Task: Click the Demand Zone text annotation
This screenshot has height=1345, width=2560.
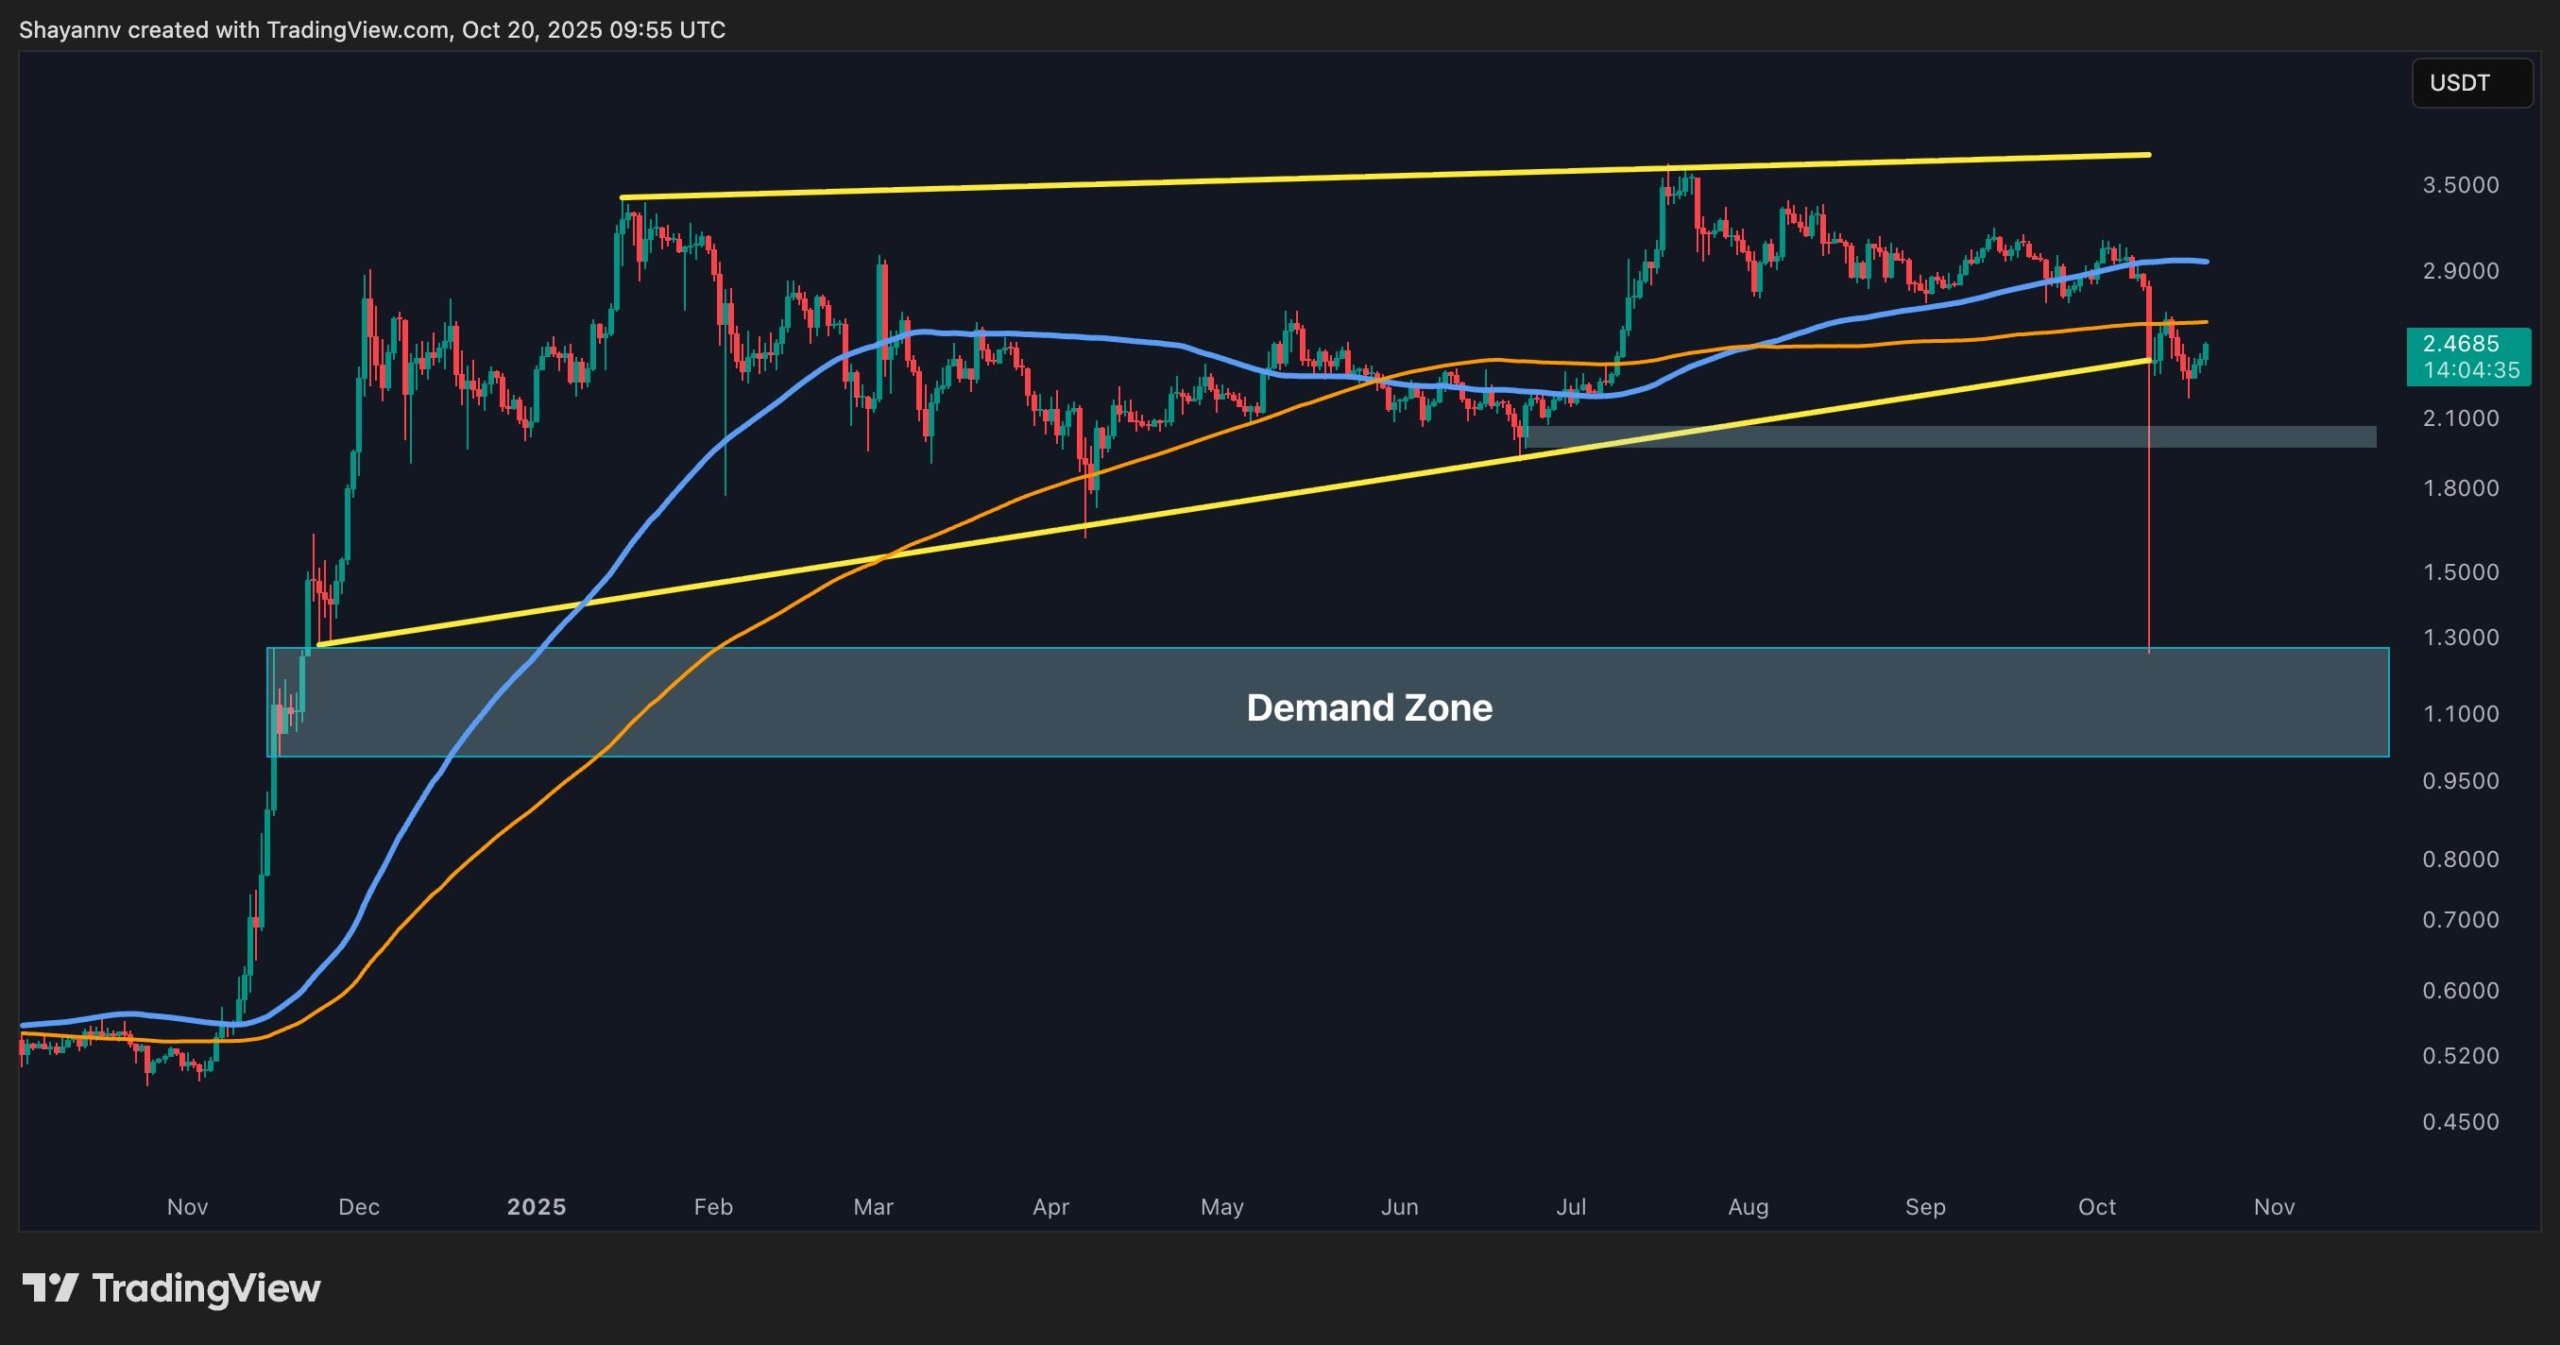Action: (1369, 708)
